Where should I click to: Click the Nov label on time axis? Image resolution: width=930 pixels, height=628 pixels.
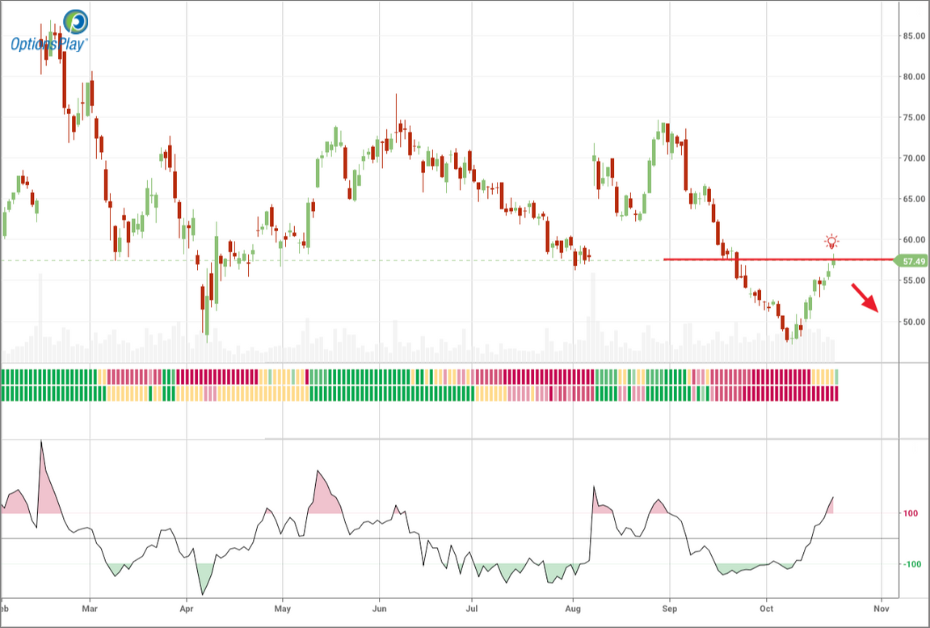click(881, 607)
